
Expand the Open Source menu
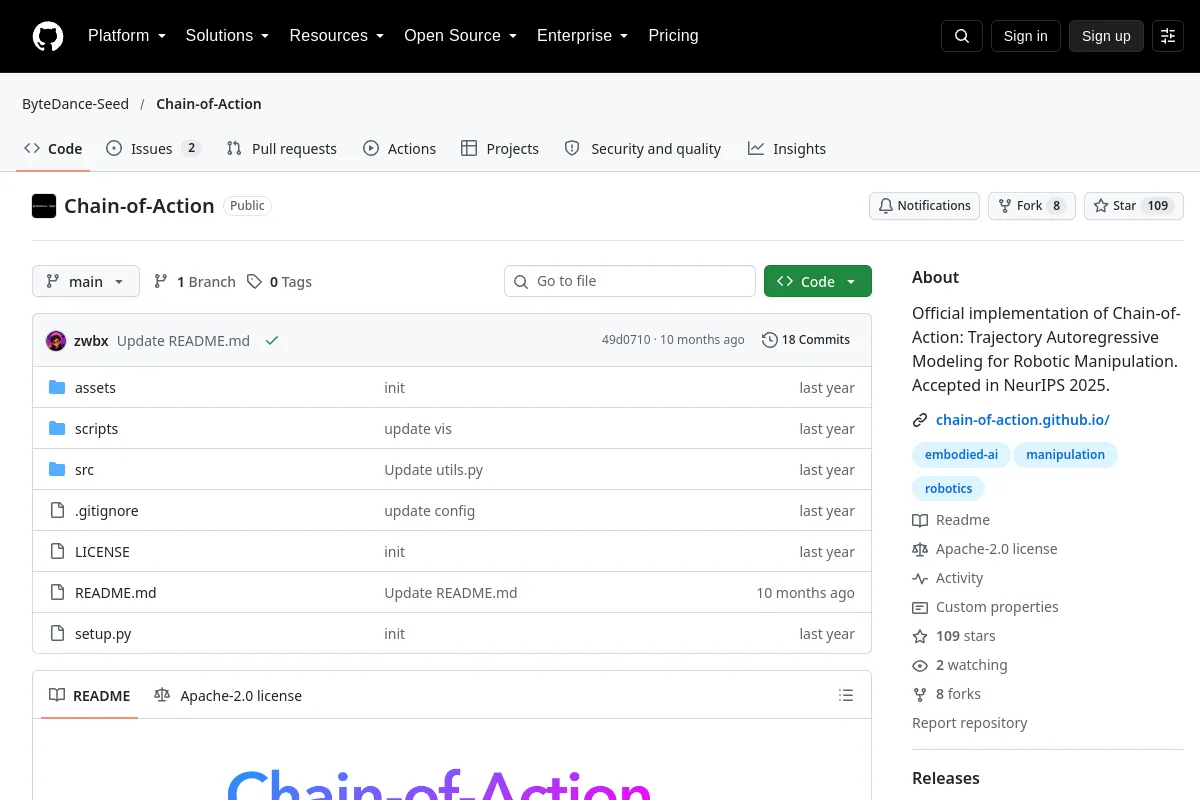pos(460,36)
